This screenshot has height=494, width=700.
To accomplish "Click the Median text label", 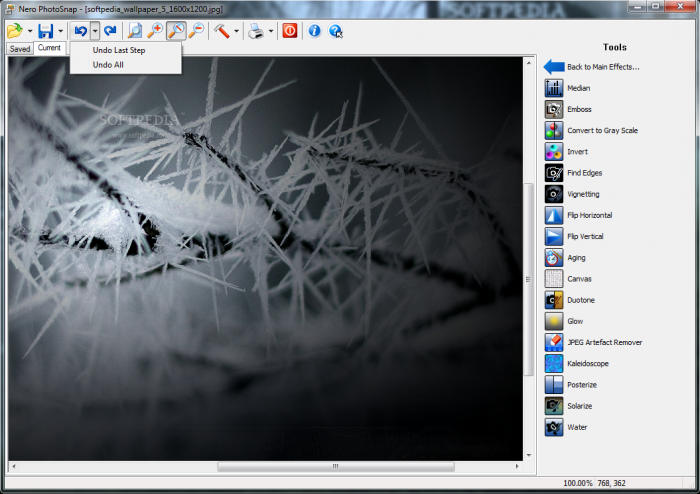I will (579, 88).
